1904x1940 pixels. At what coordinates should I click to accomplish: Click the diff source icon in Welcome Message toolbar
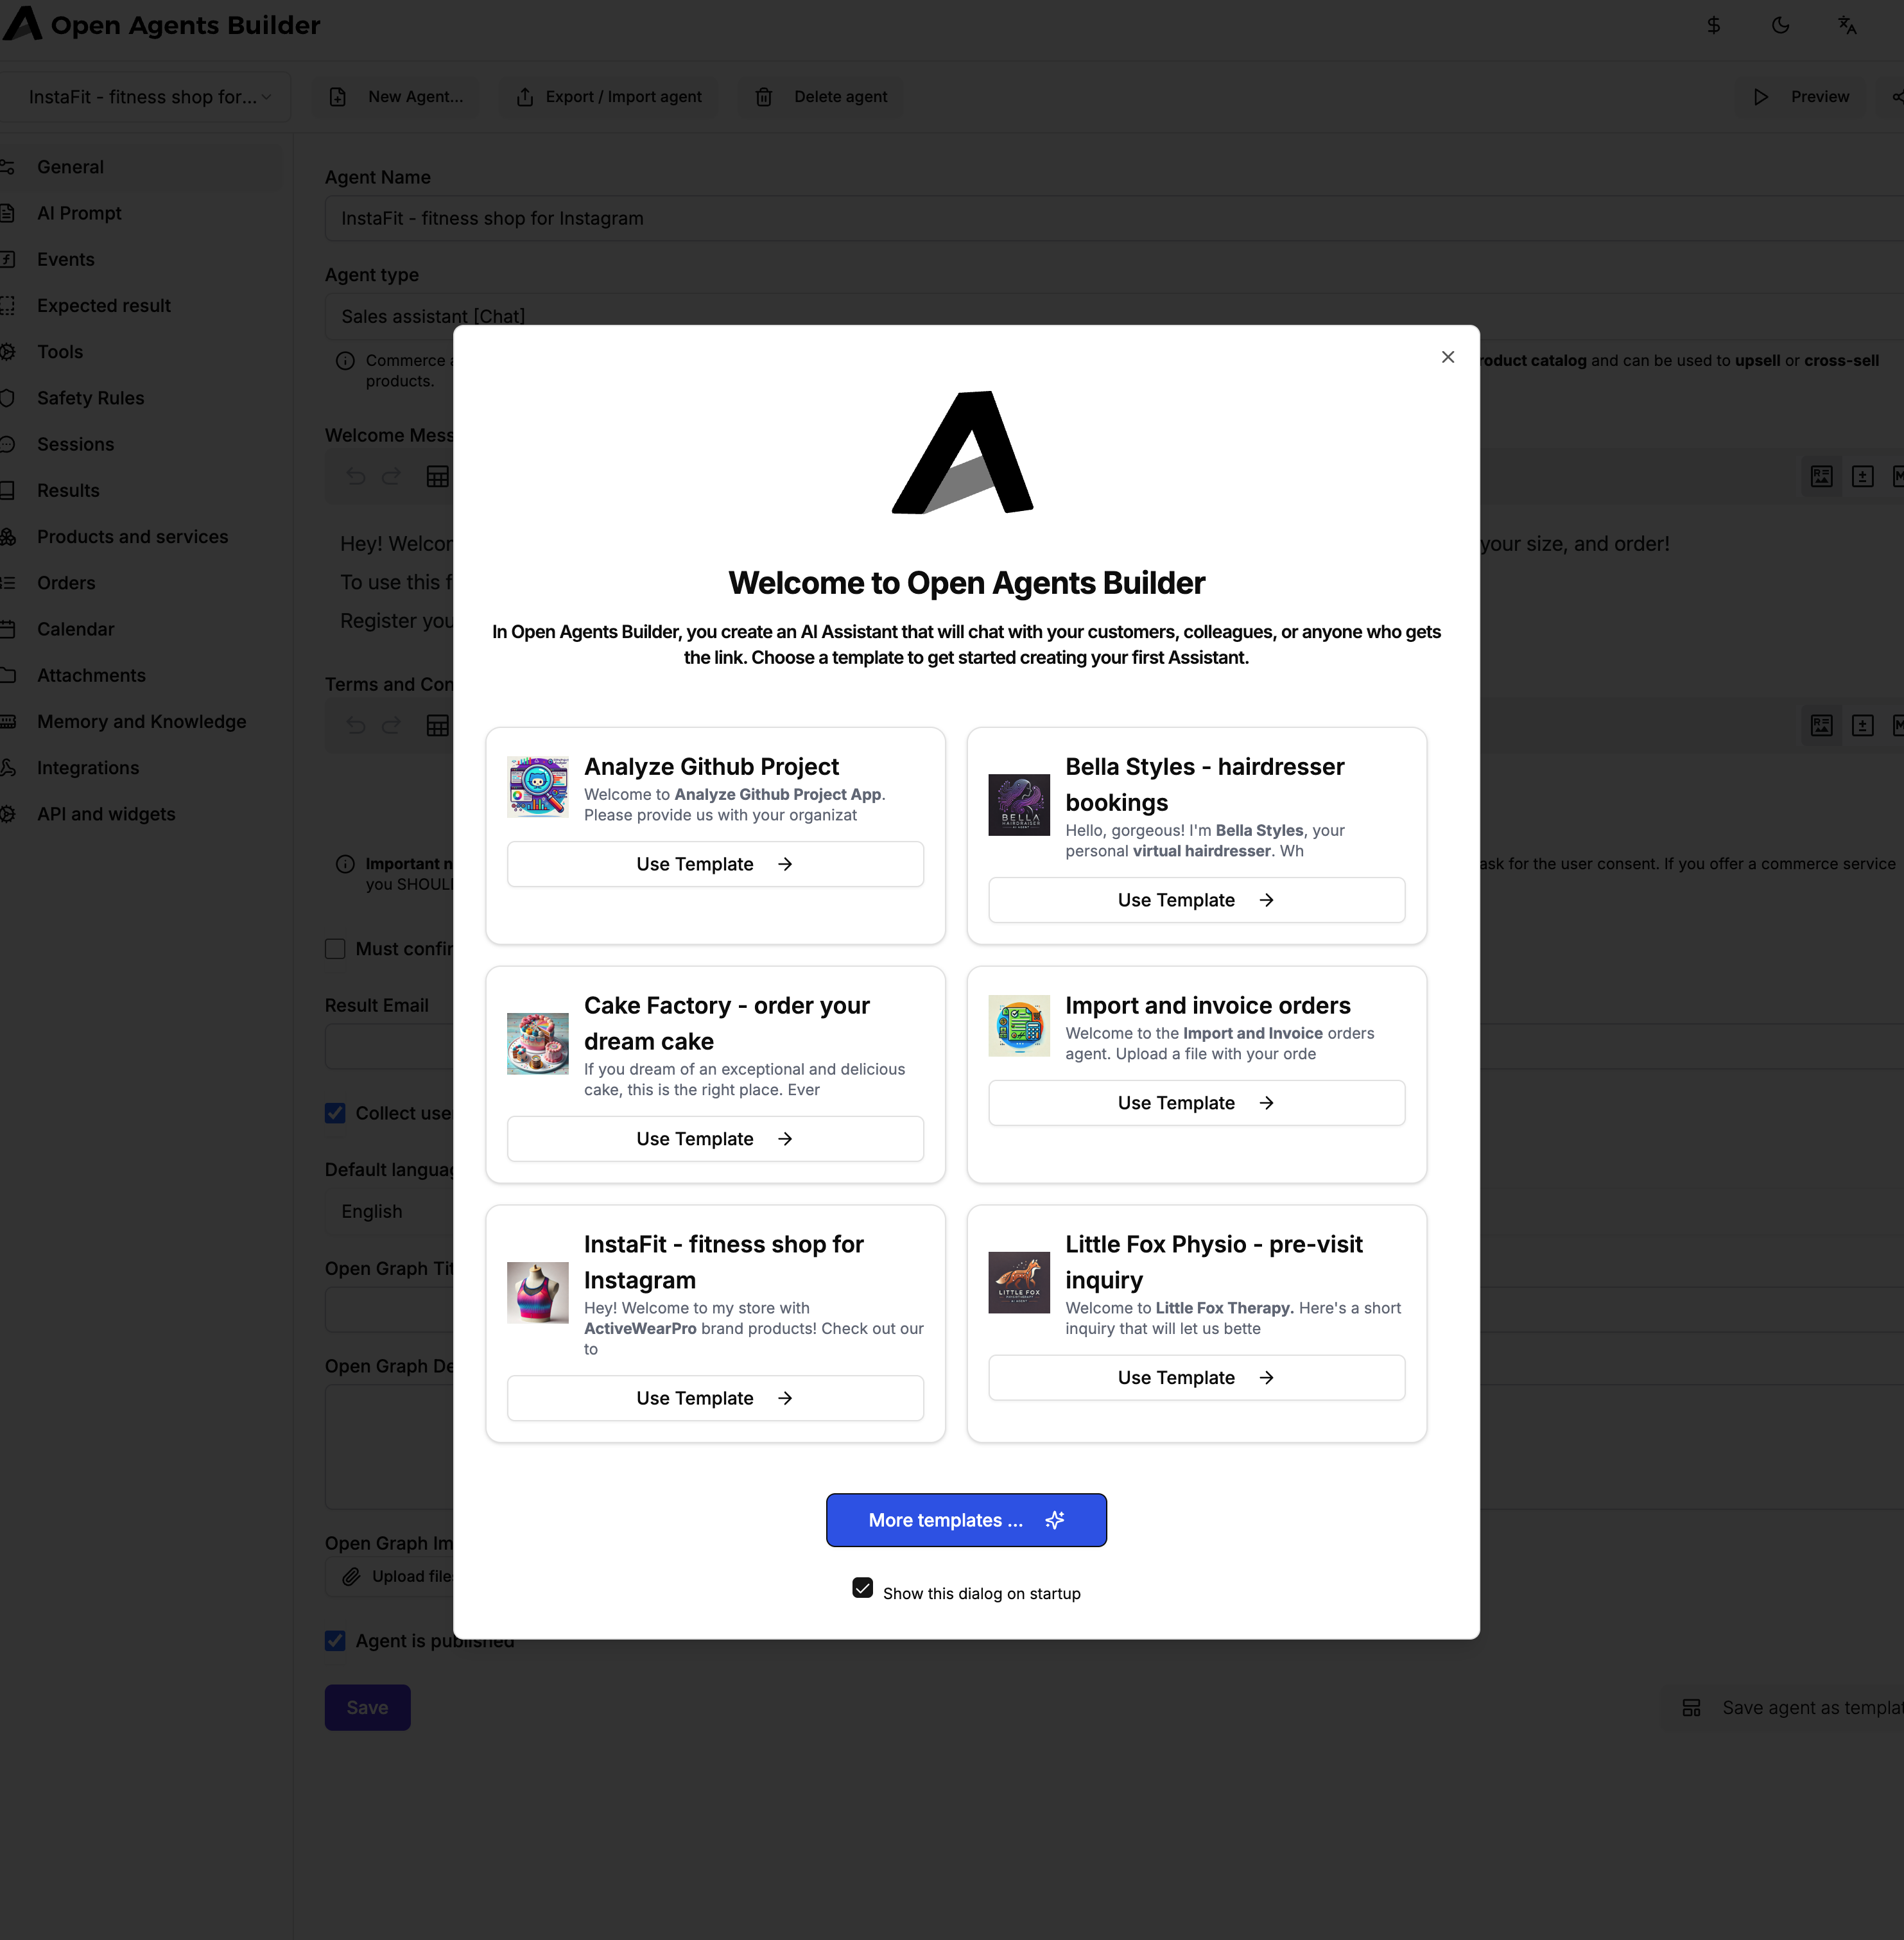[x=1862, y=476]
